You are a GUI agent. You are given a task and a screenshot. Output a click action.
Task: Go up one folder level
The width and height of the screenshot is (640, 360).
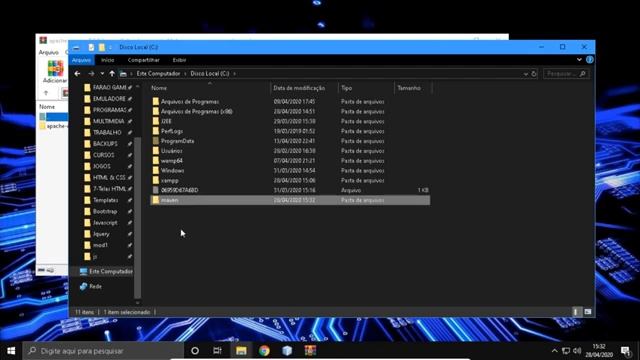112,74
